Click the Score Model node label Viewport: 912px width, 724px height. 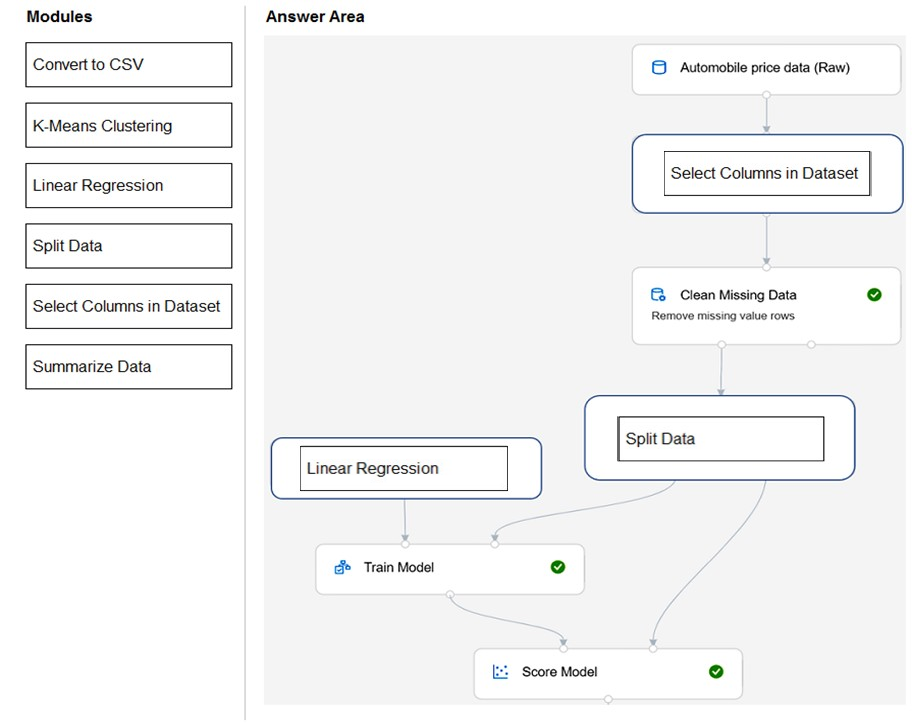559,672
